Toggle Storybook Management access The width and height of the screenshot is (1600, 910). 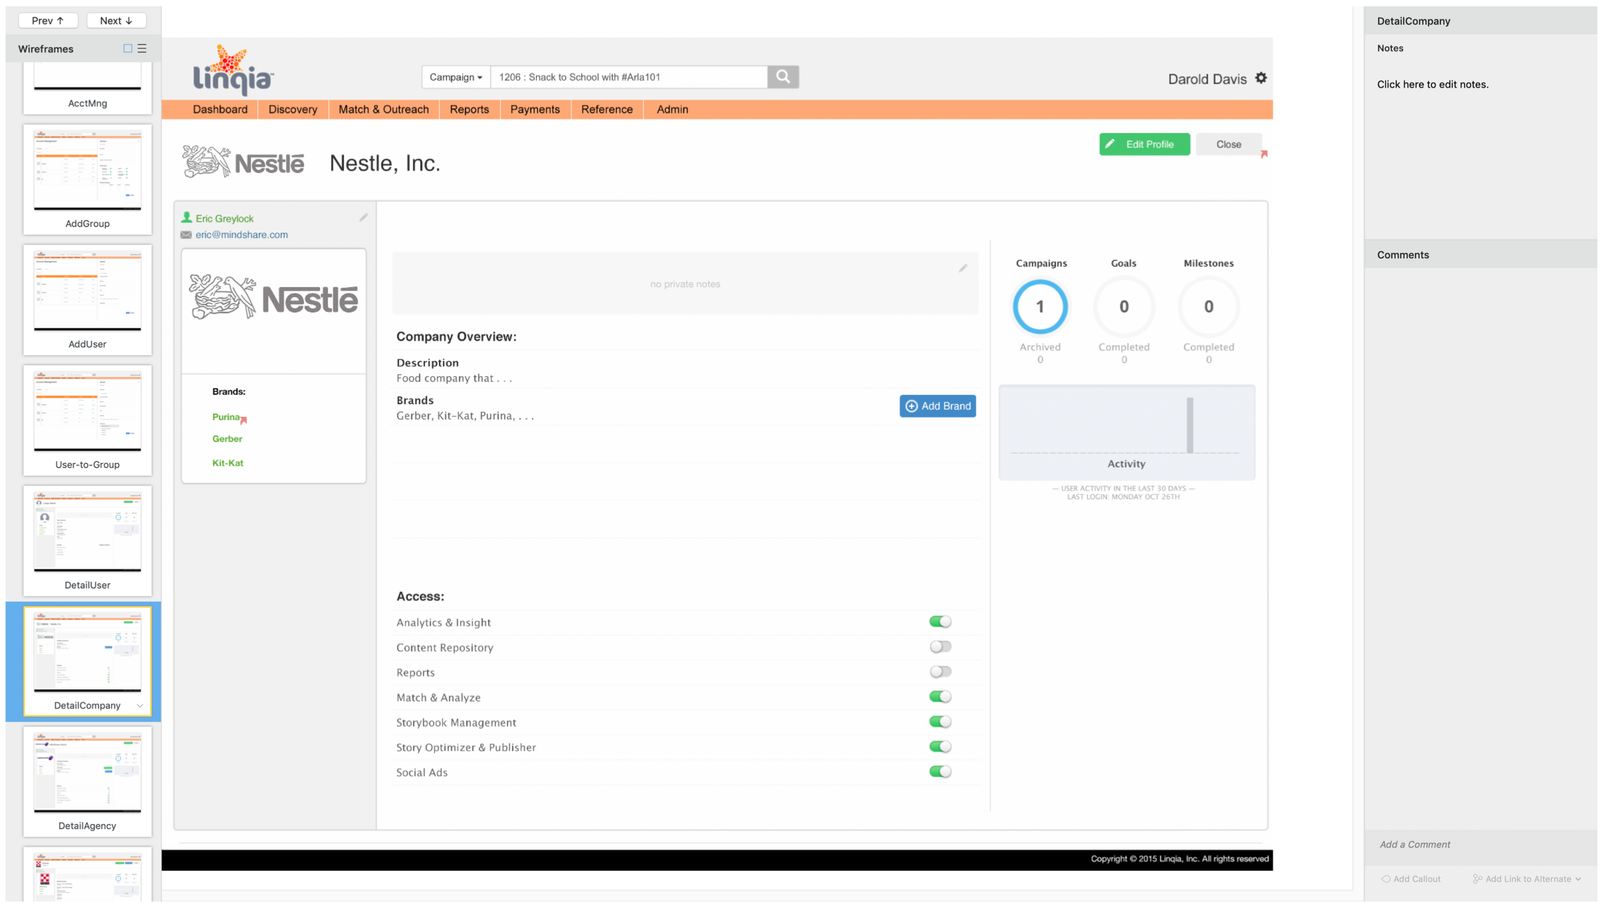[x=940, y=722]
